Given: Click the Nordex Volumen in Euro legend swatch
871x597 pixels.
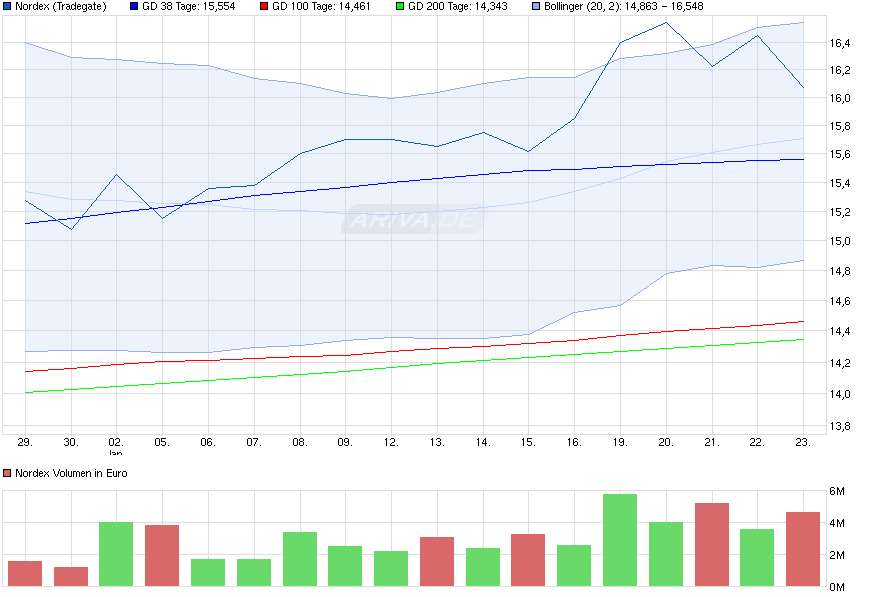Looking at the screenshot, I should 7,473.
